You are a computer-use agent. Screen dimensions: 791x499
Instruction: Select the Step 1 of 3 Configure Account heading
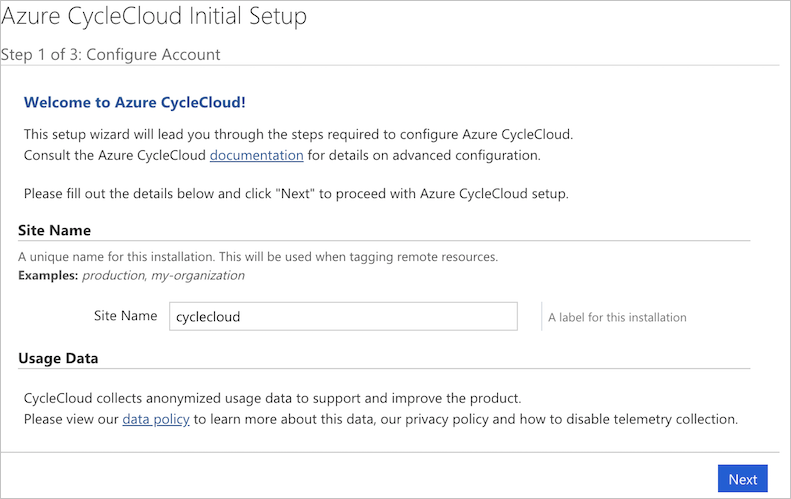pos(110,54)
